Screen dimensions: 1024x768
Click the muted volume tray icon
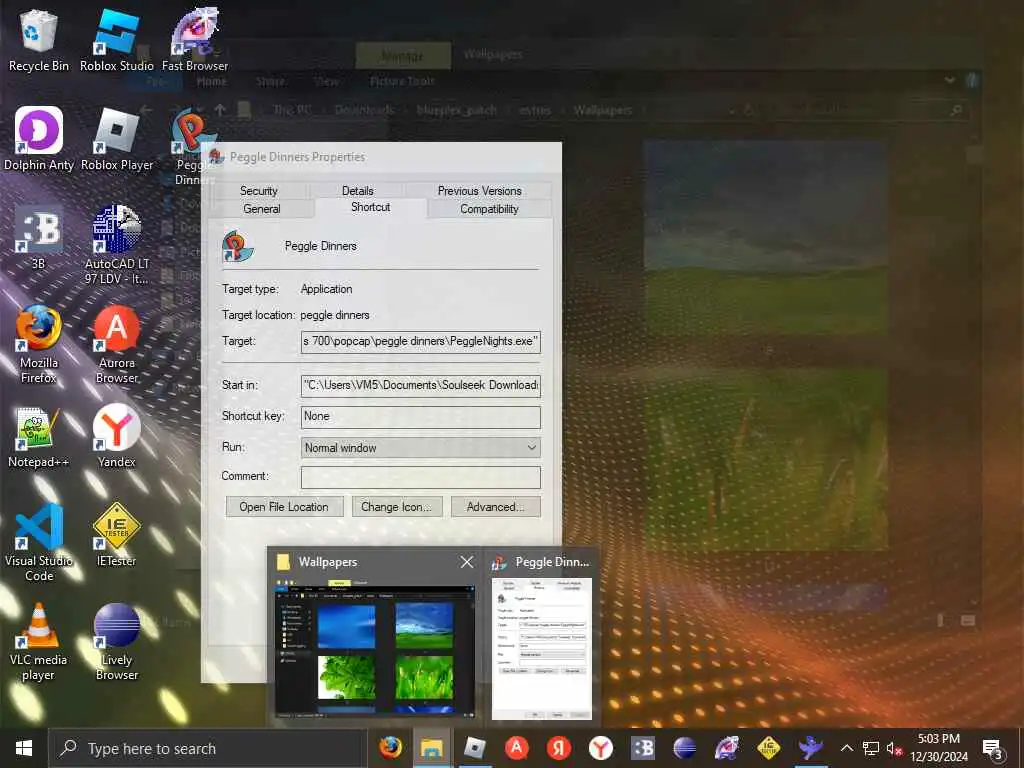[x=893, y=748]
